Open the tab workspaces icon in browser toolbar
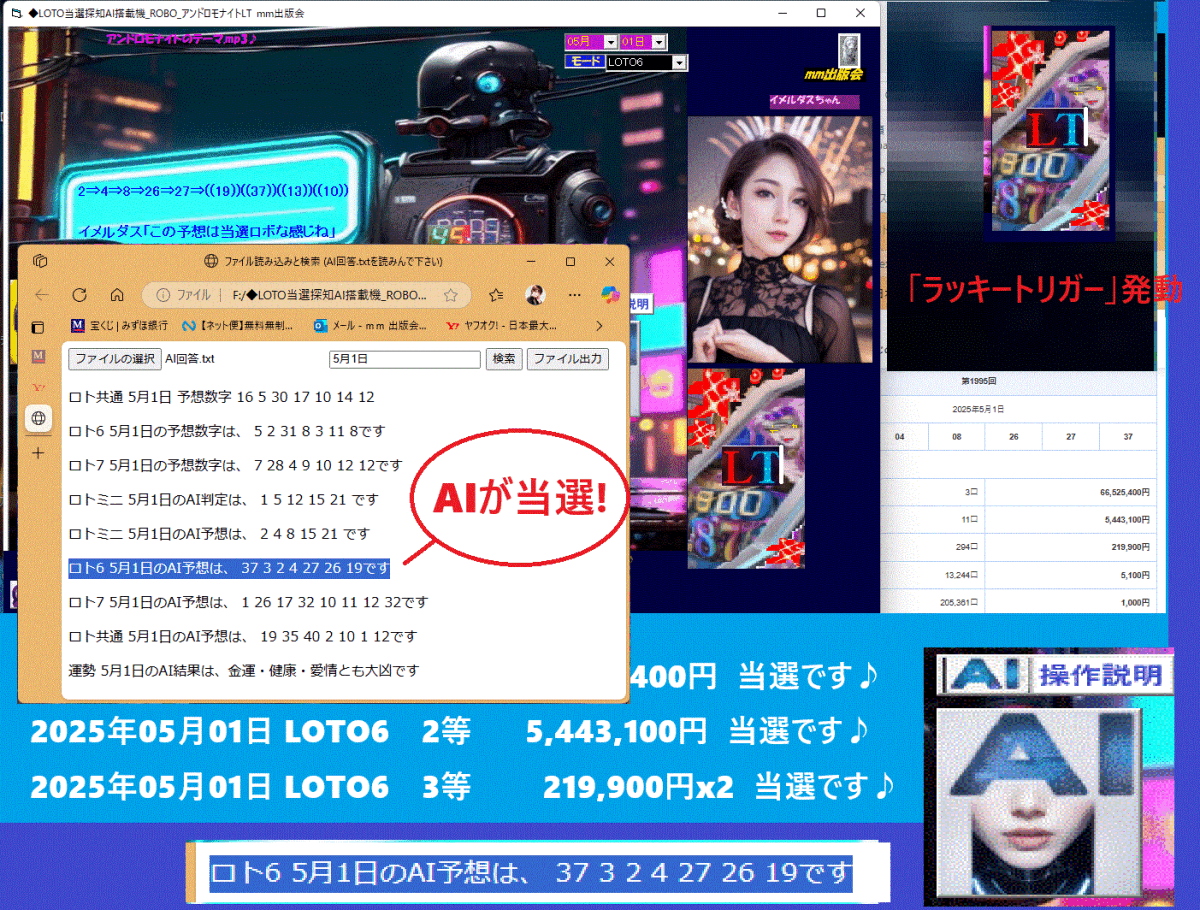 (x=39, y=259)
